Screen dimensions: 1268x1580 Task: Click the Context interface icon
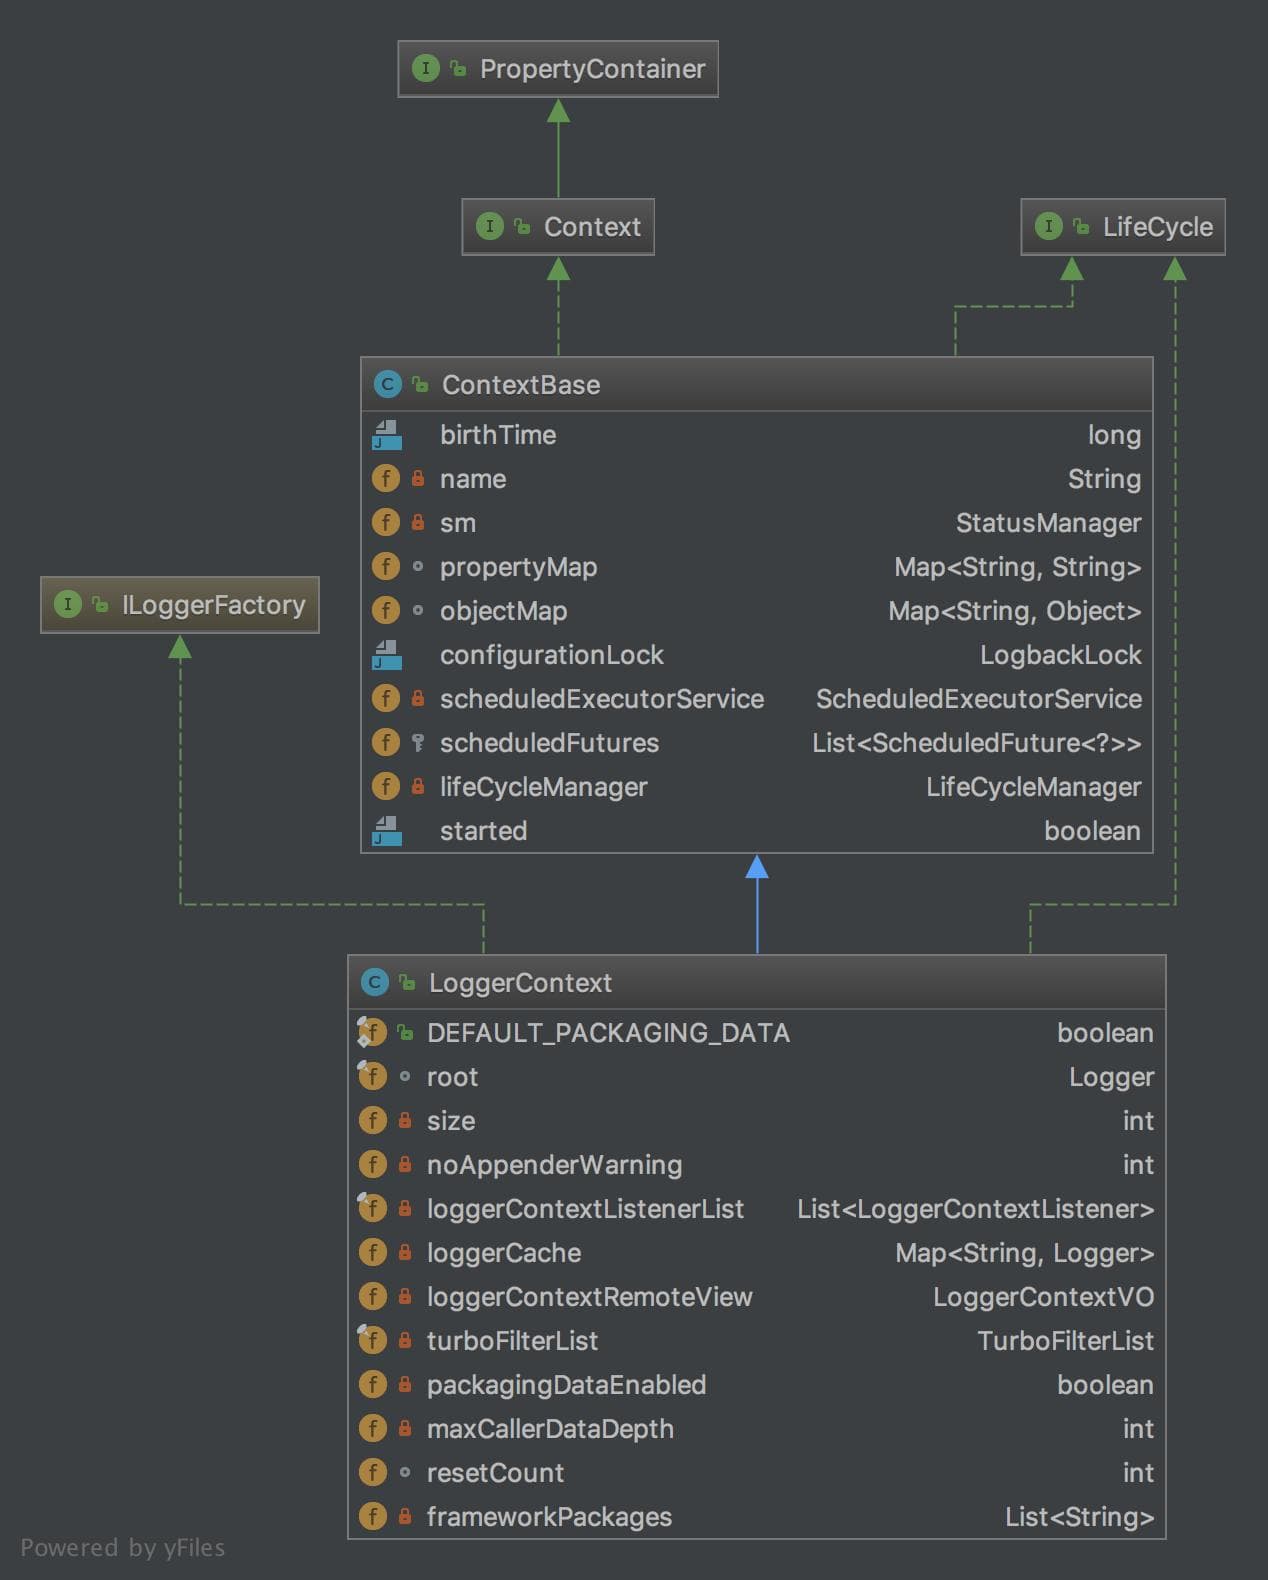pos(489,227)
